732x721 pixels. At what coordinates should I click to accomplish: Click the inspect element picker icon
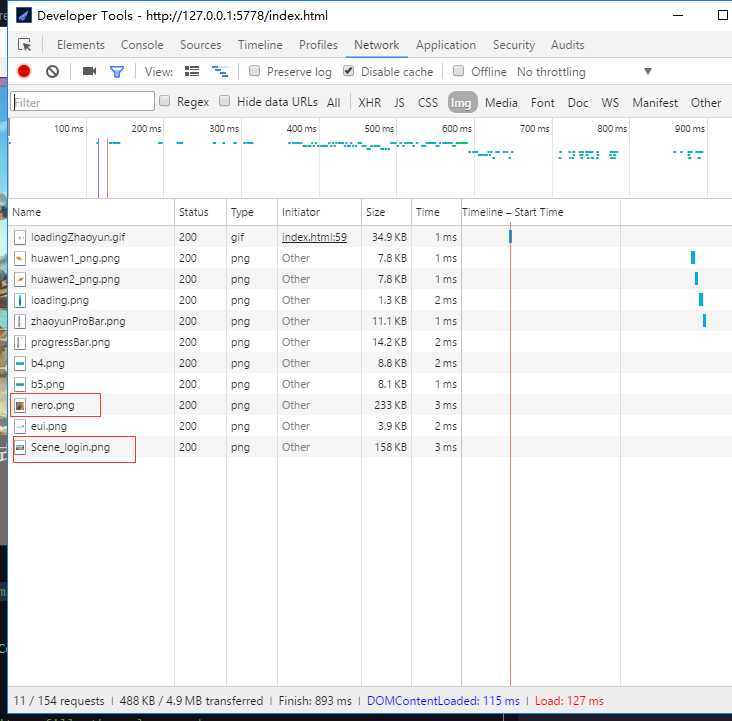pos(24,45)
